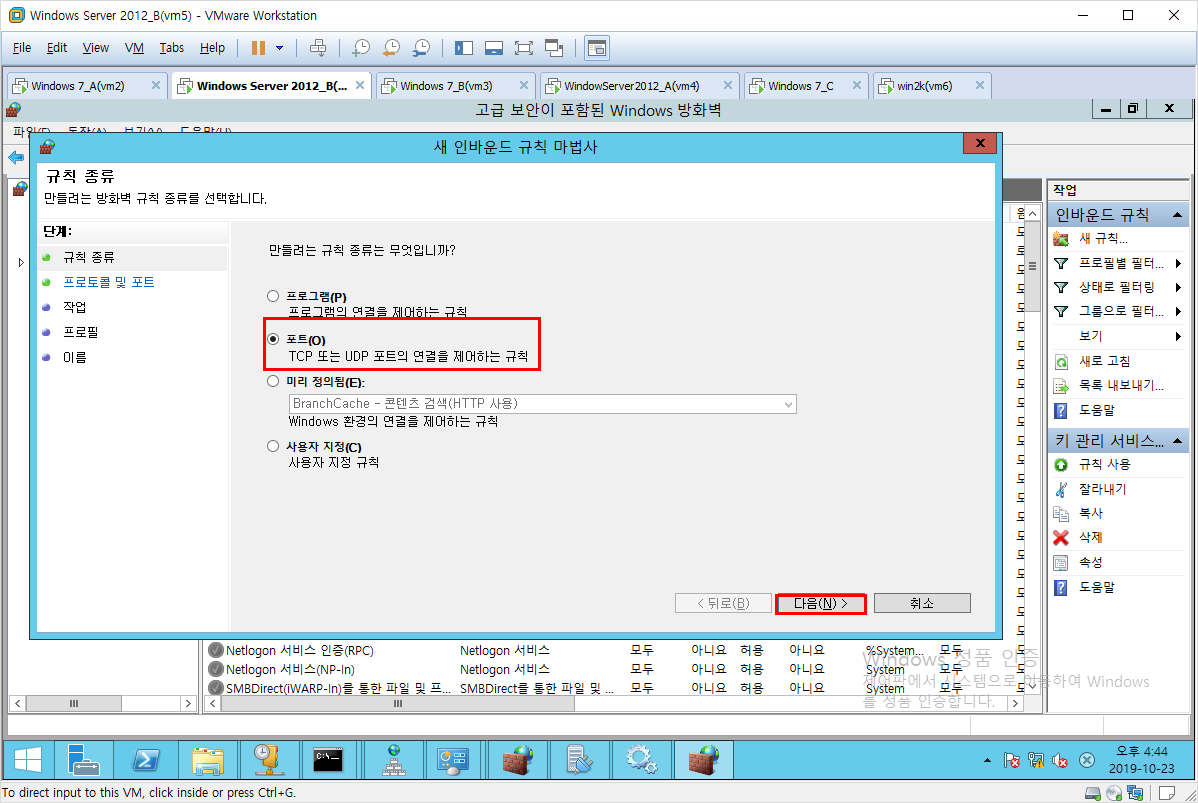The image size is (1198, 803).
Task: Open the File menu in VMware
Action: click(x=22, y=48)
